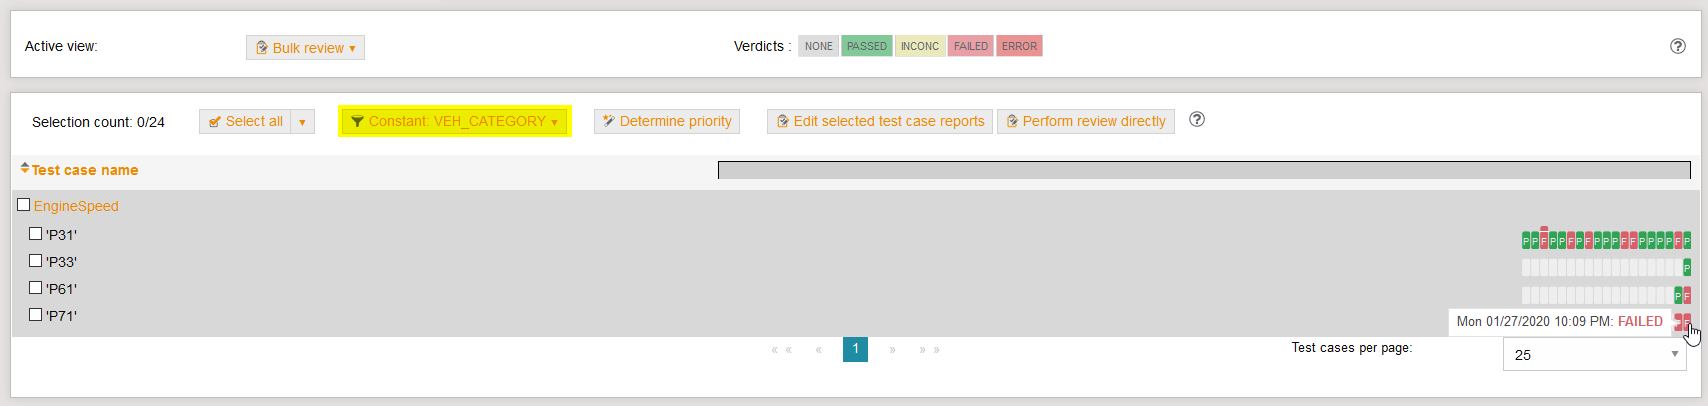Click the first green P result in the 'P31' row
Image resolution: width=1708 pixels, height=406 pixels.
[1526, 241]
